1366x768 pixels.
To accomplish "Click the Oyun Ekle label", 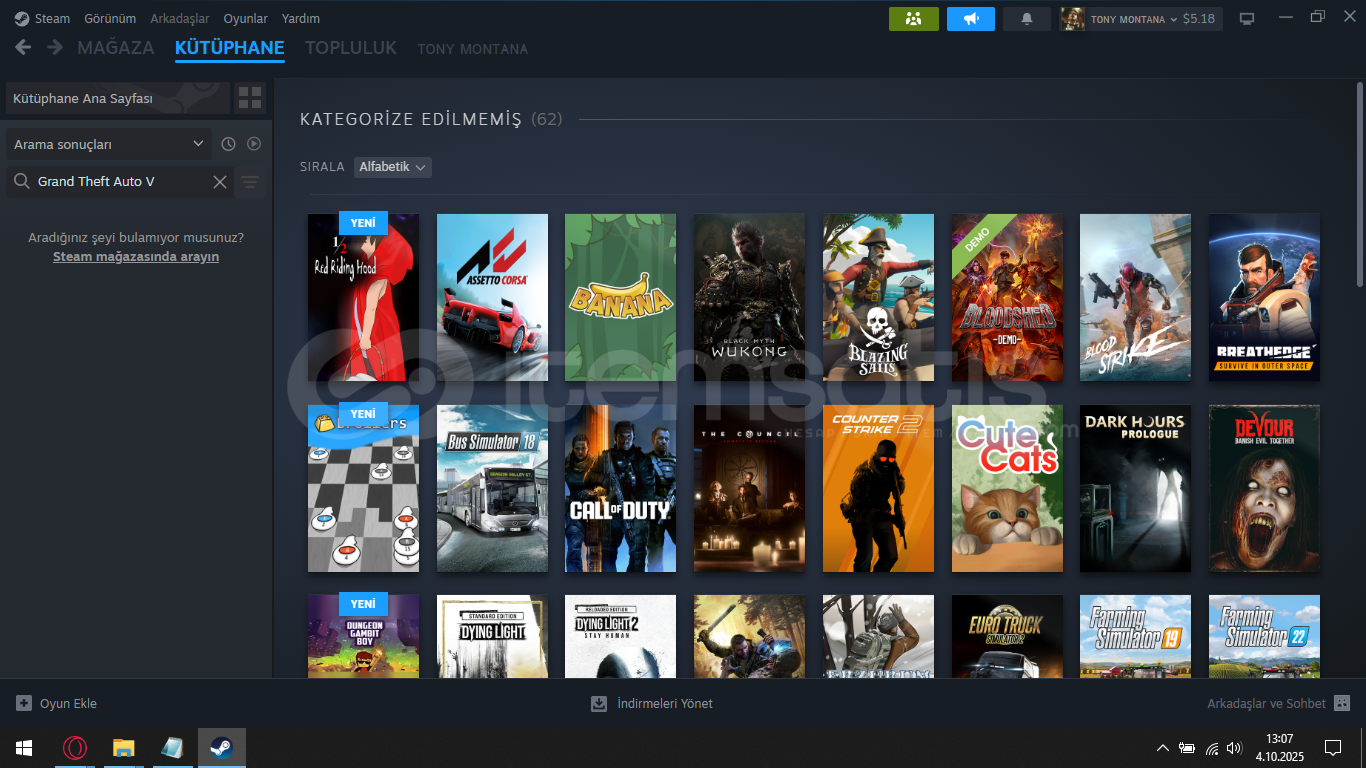I will [x=68, y=704].
